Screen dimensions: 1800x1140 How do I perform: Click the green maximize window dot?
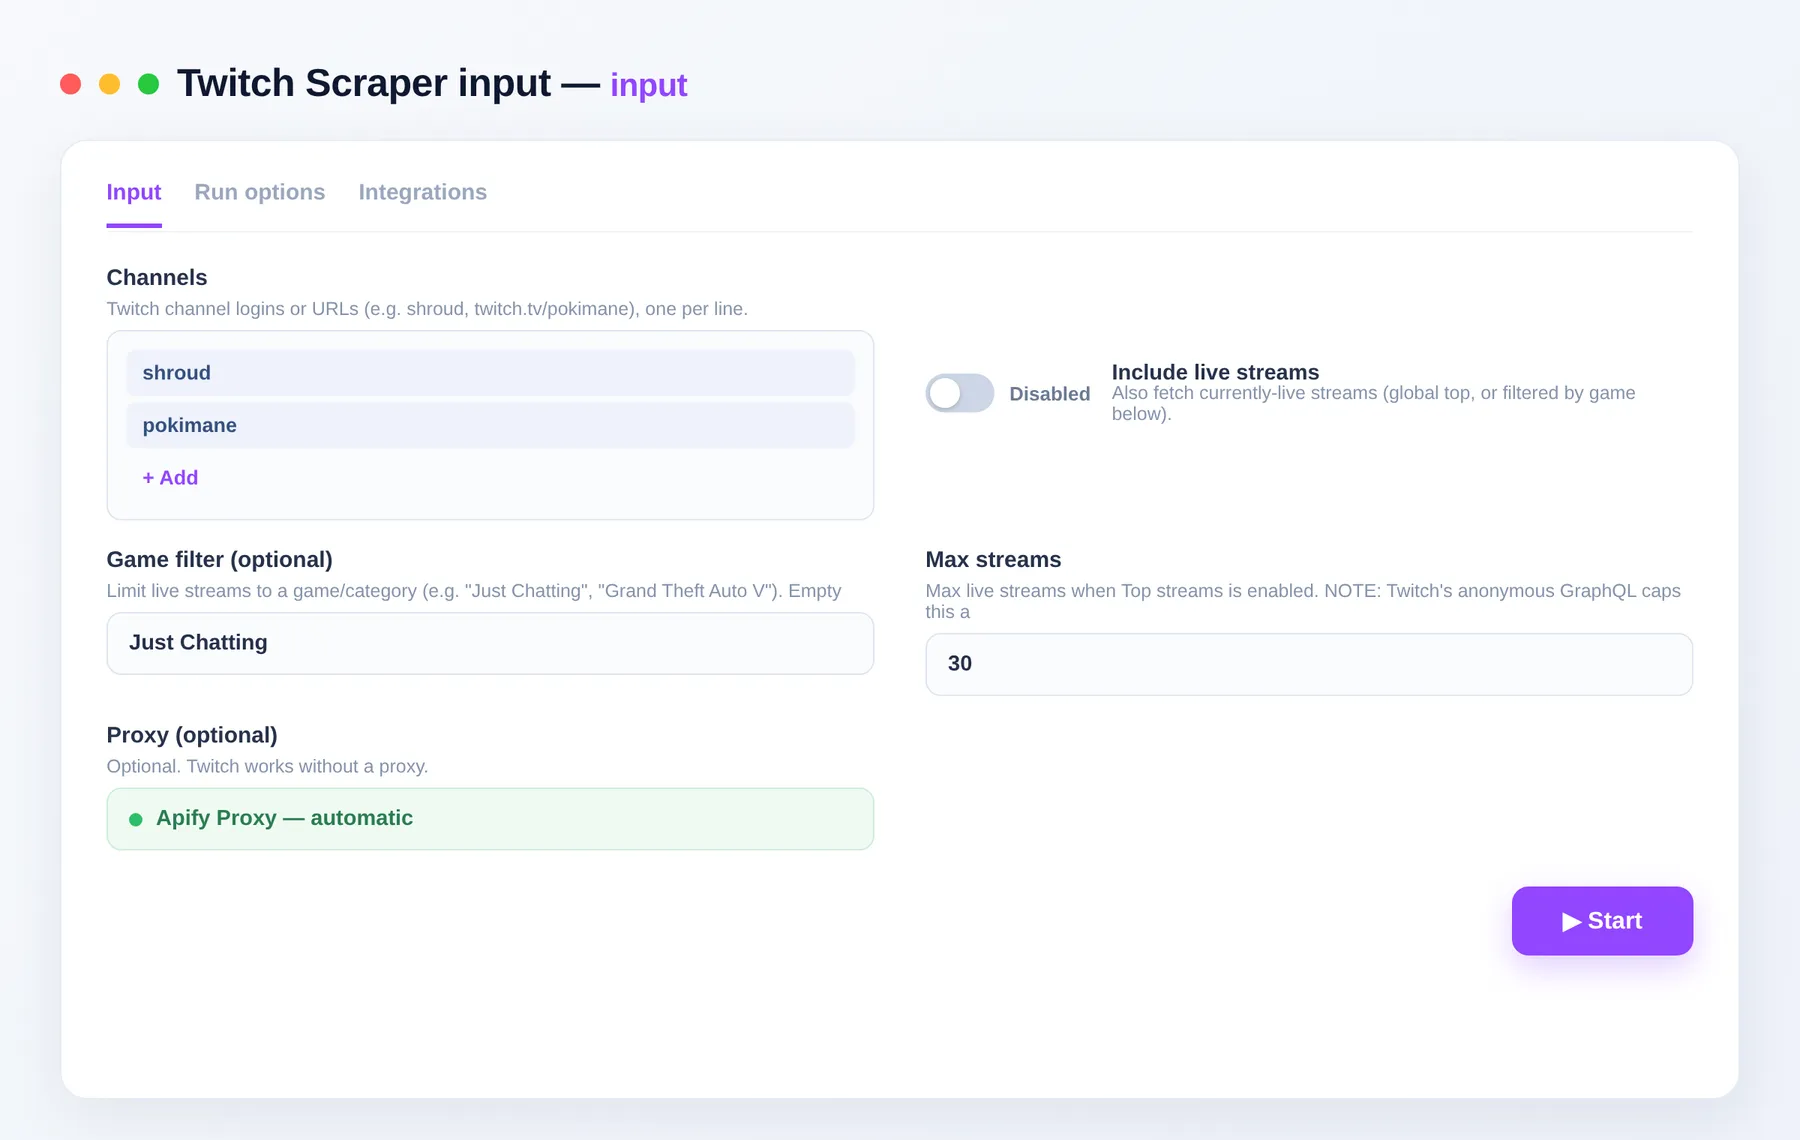pos(149,84)
